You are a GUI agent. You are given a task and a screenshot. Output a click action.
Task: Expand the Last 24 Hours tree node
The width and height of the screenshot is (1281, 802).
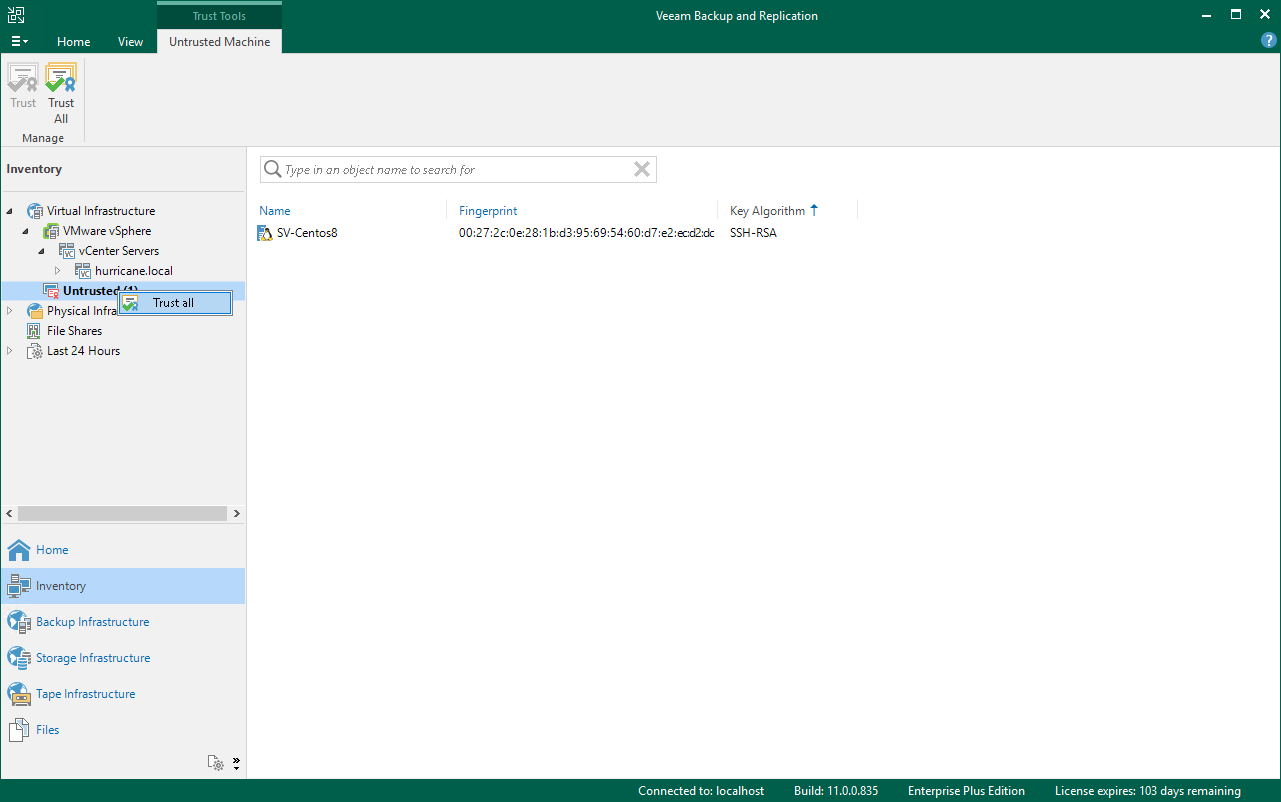pyautogui.click(x=10, y=351)
